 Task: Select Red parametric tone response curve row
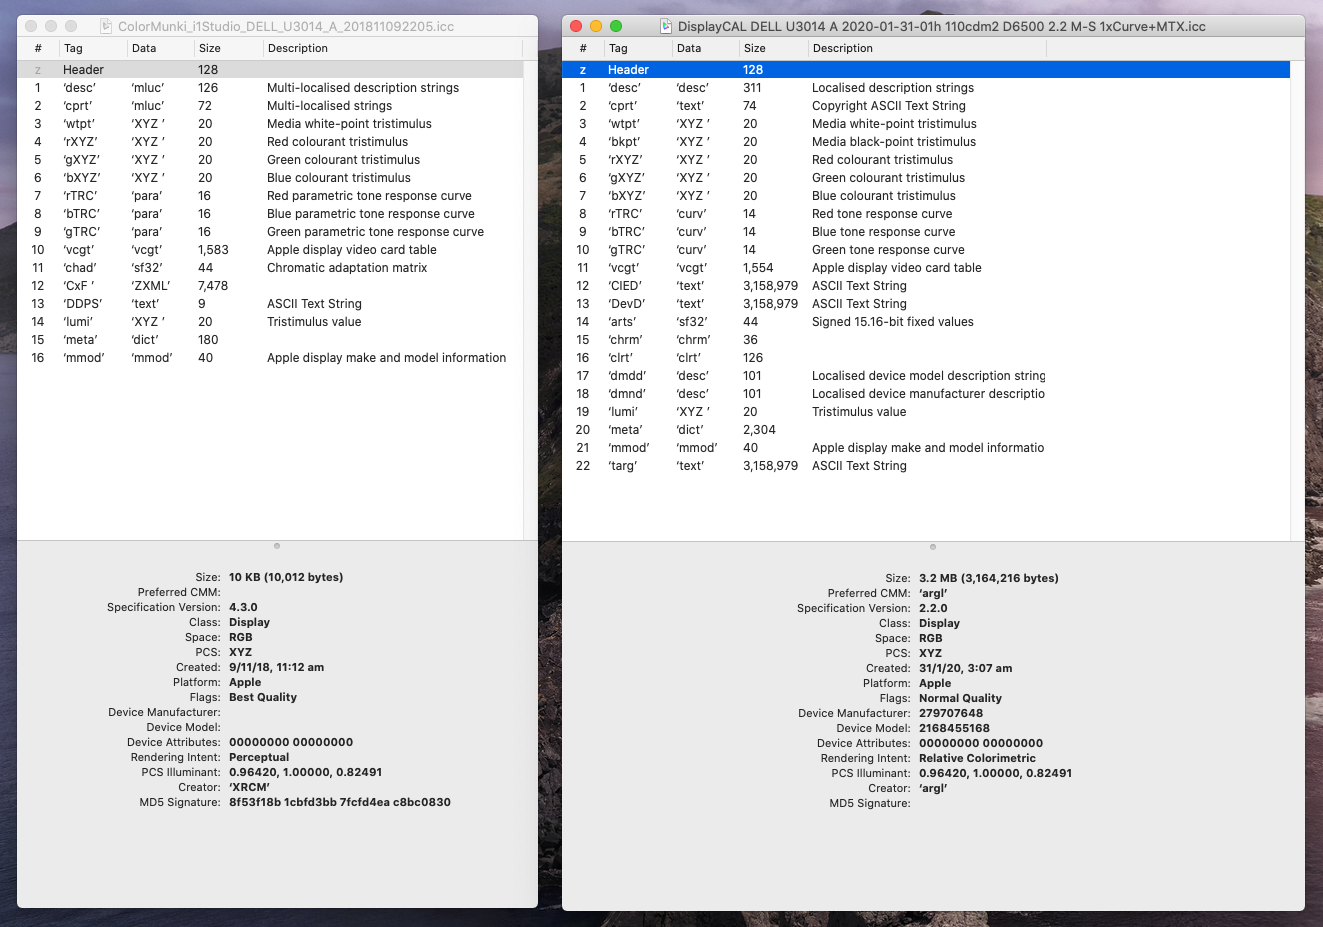270,196
